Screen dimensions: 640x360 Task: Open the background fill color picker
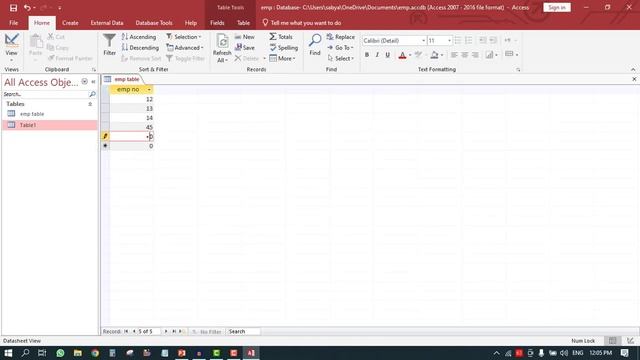(442, 55)
